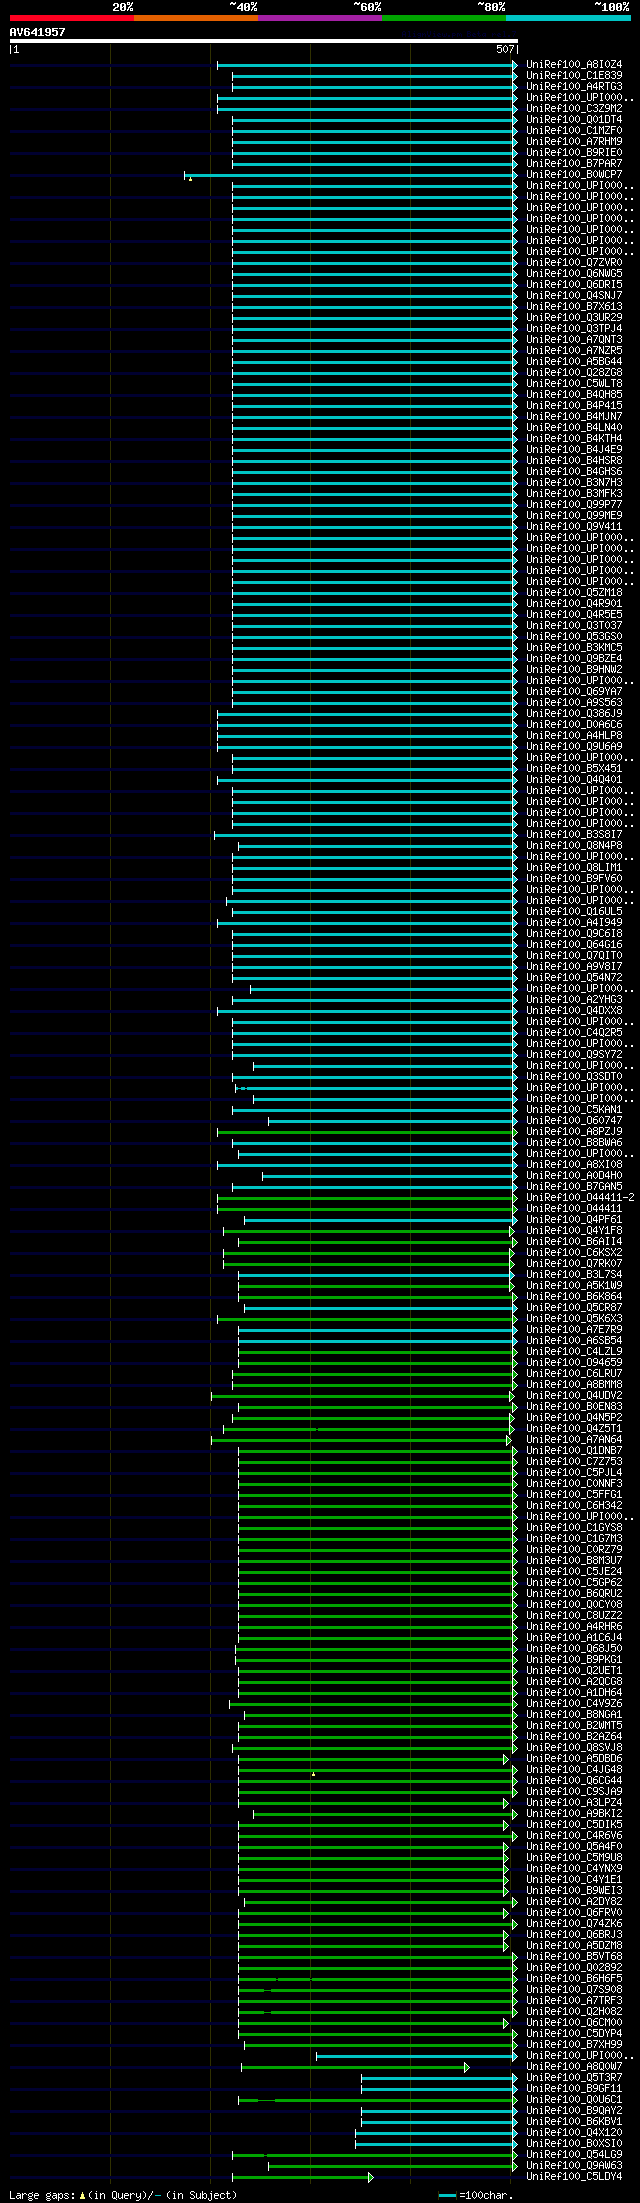Select hit UniRef100_C7Z753
The width and height of the screenshot is (640, 2203).
[574, 1462]
